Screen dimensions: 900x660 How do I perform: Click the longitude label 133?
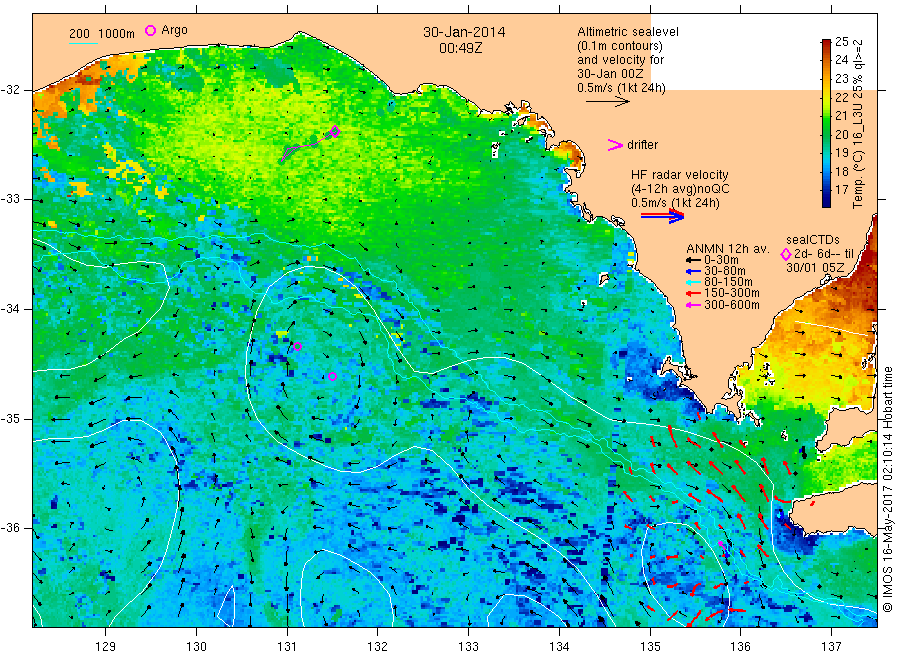point(468,647)
